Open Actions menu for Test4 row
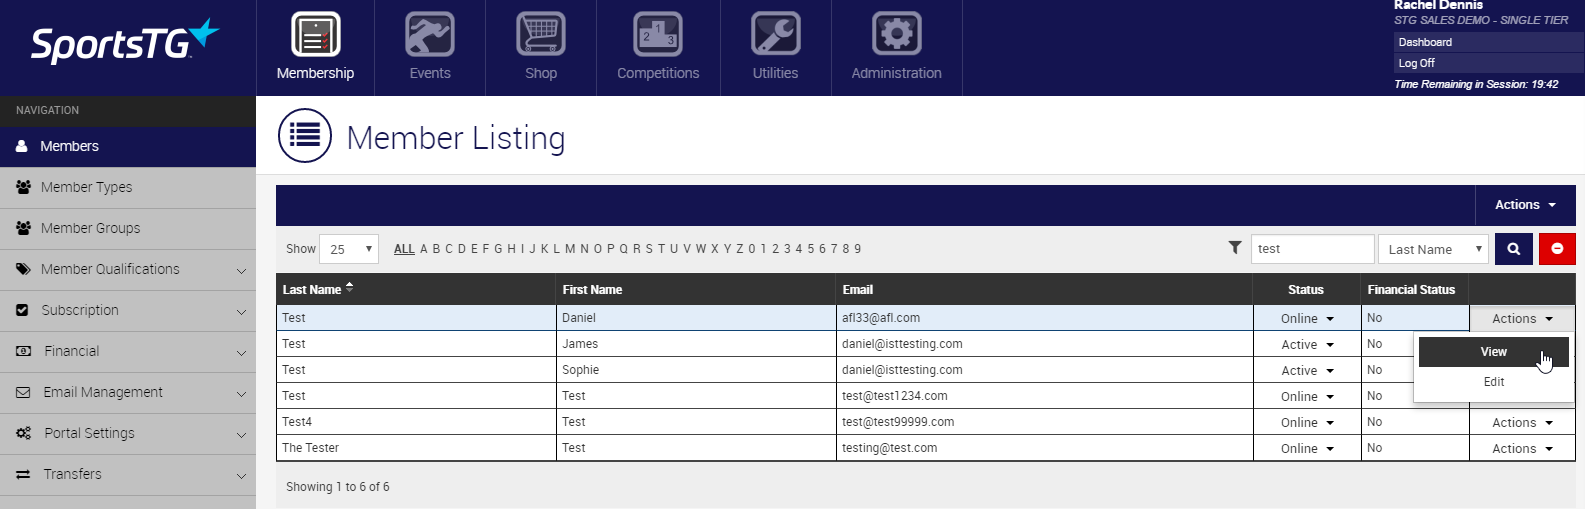Image resolution: width=1585 pixels, height=509 pixels. (x=1522, y=422)
